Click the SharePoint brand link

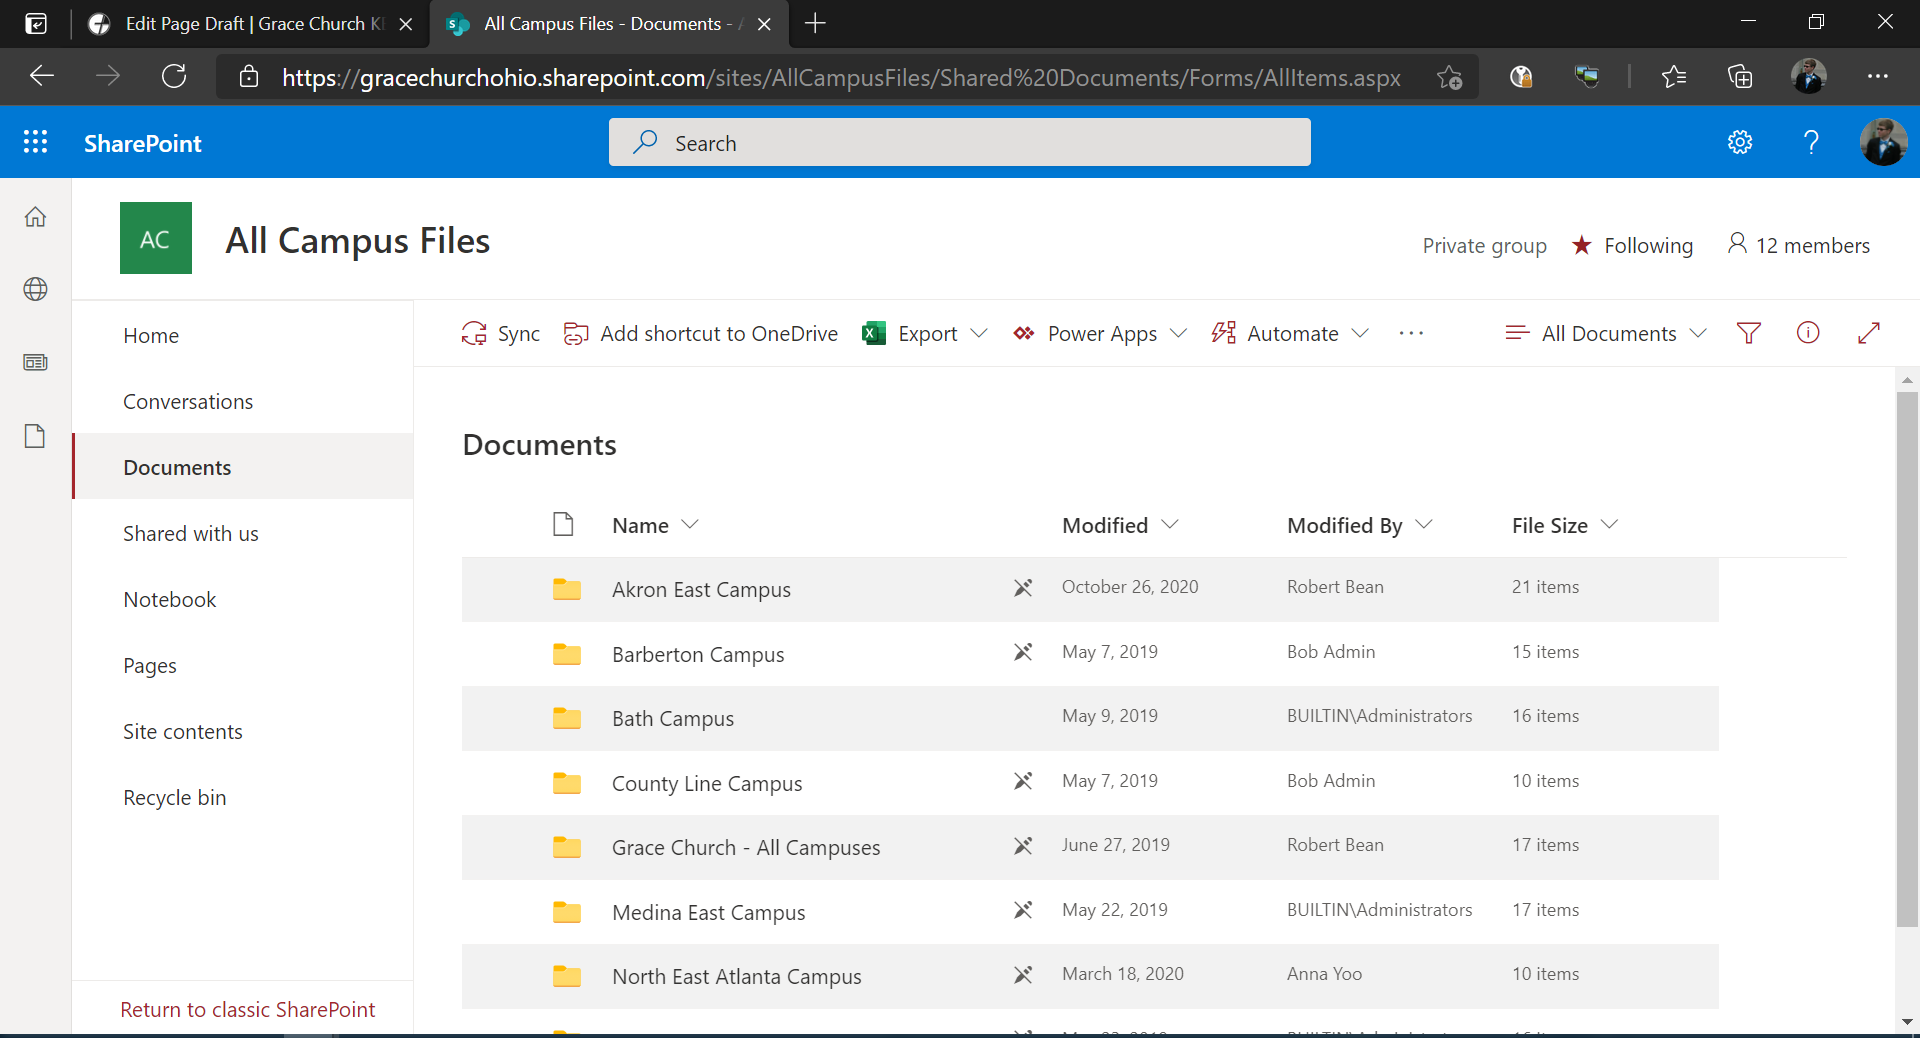click(143, 143)
